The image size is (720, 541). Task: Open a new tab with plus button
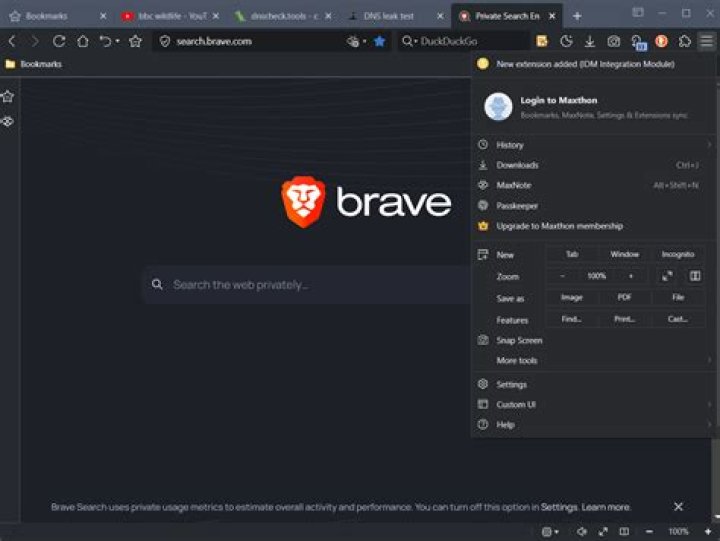pos(577,16)
